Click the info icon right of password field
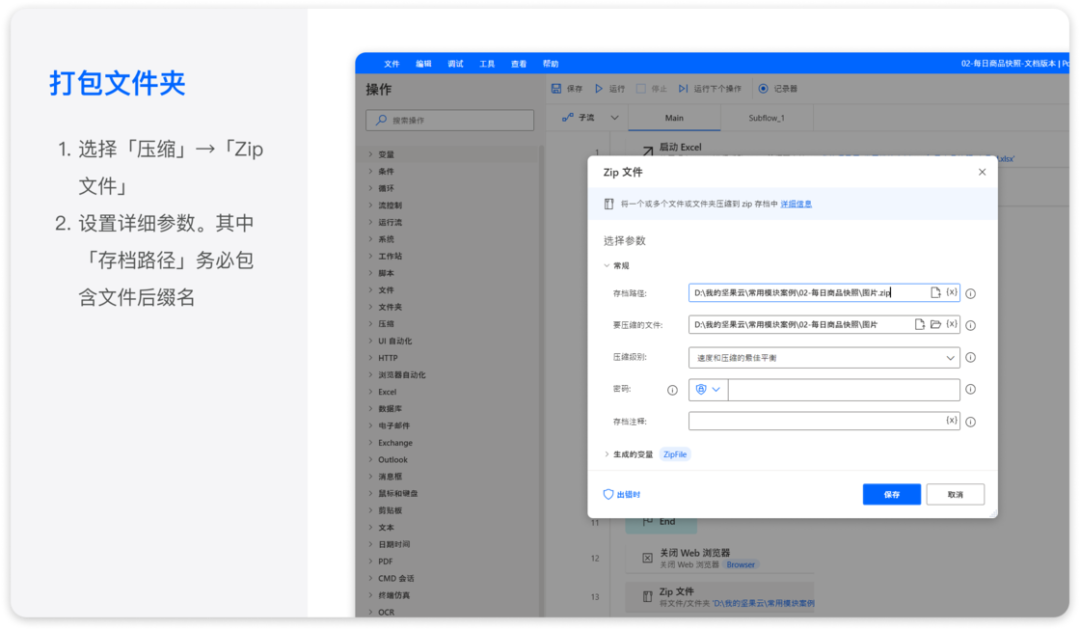This screenshot has width=1080, height=630. point(970,389)
